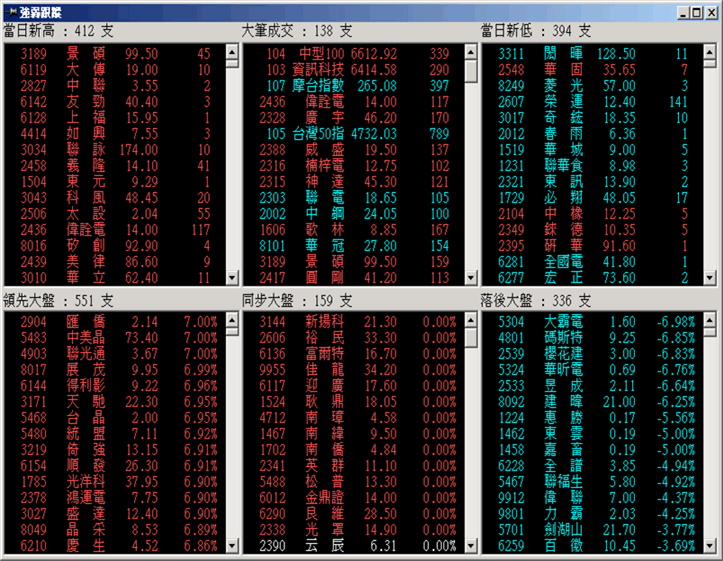
Task: Select stock 2606 裕民 row
Action: [x=354, y=338]
